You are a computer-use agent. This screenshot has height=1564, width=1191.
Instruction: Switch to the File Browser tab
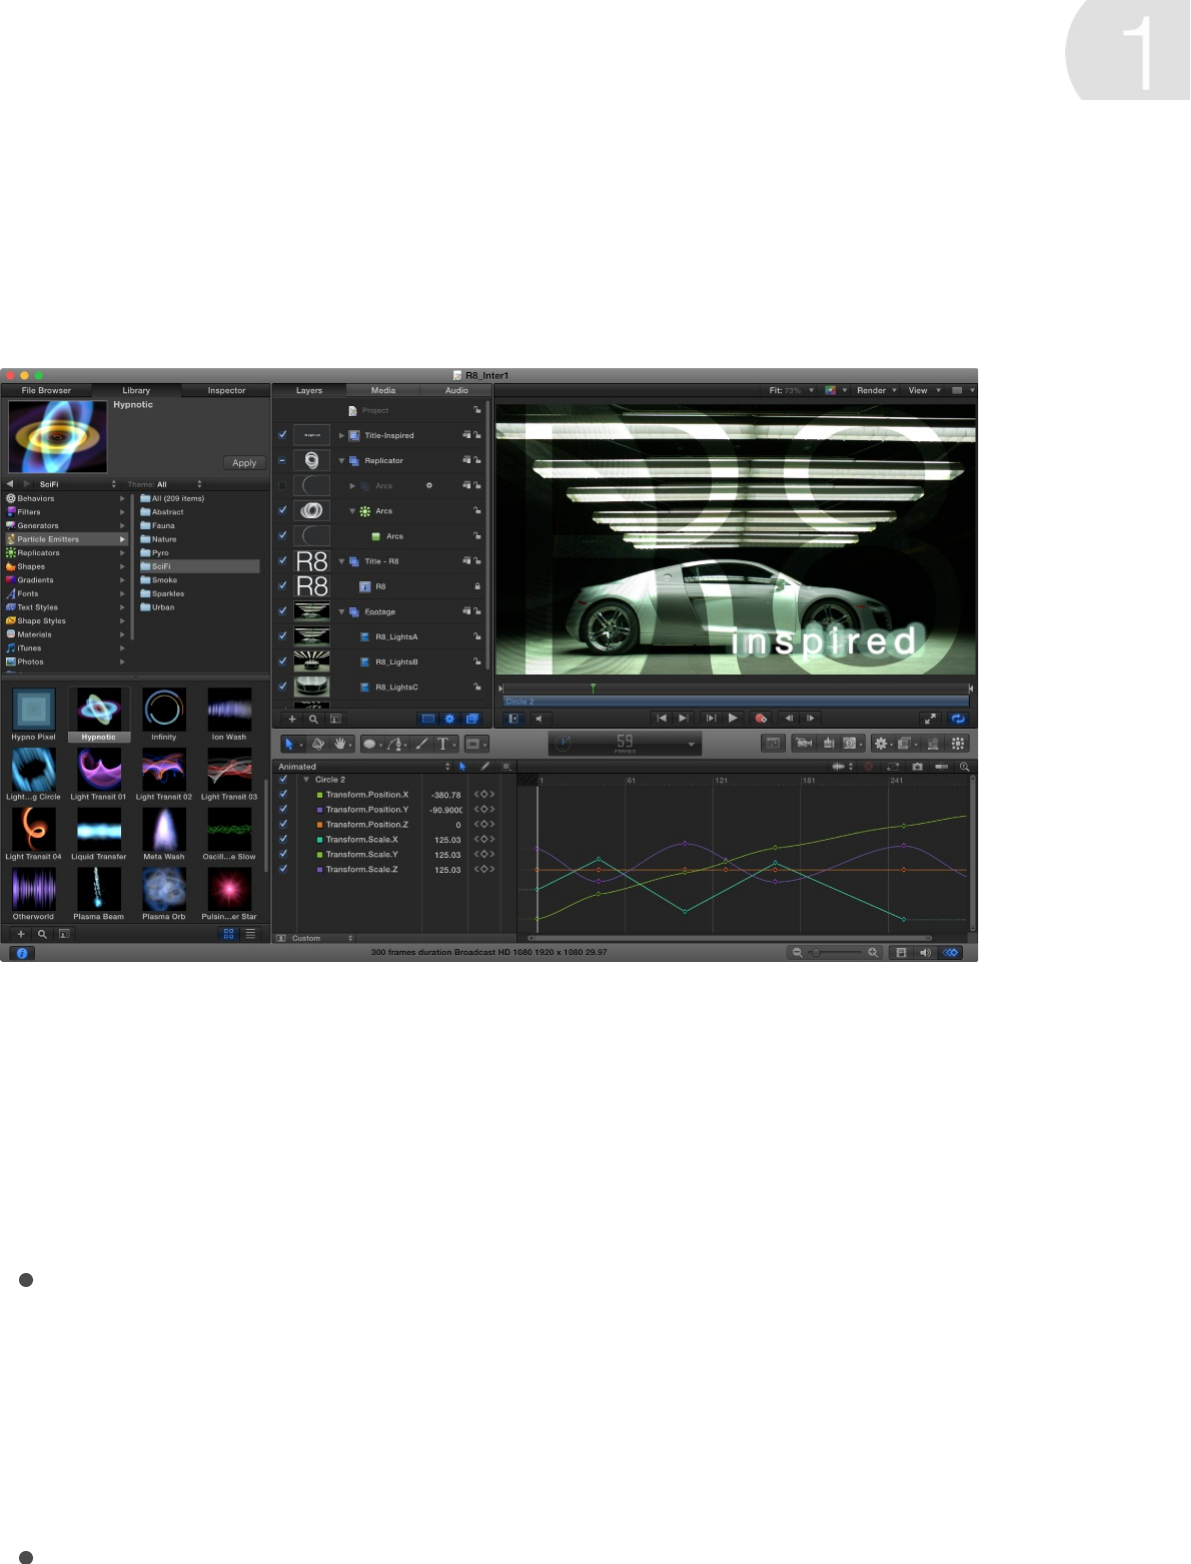[46, 391]
